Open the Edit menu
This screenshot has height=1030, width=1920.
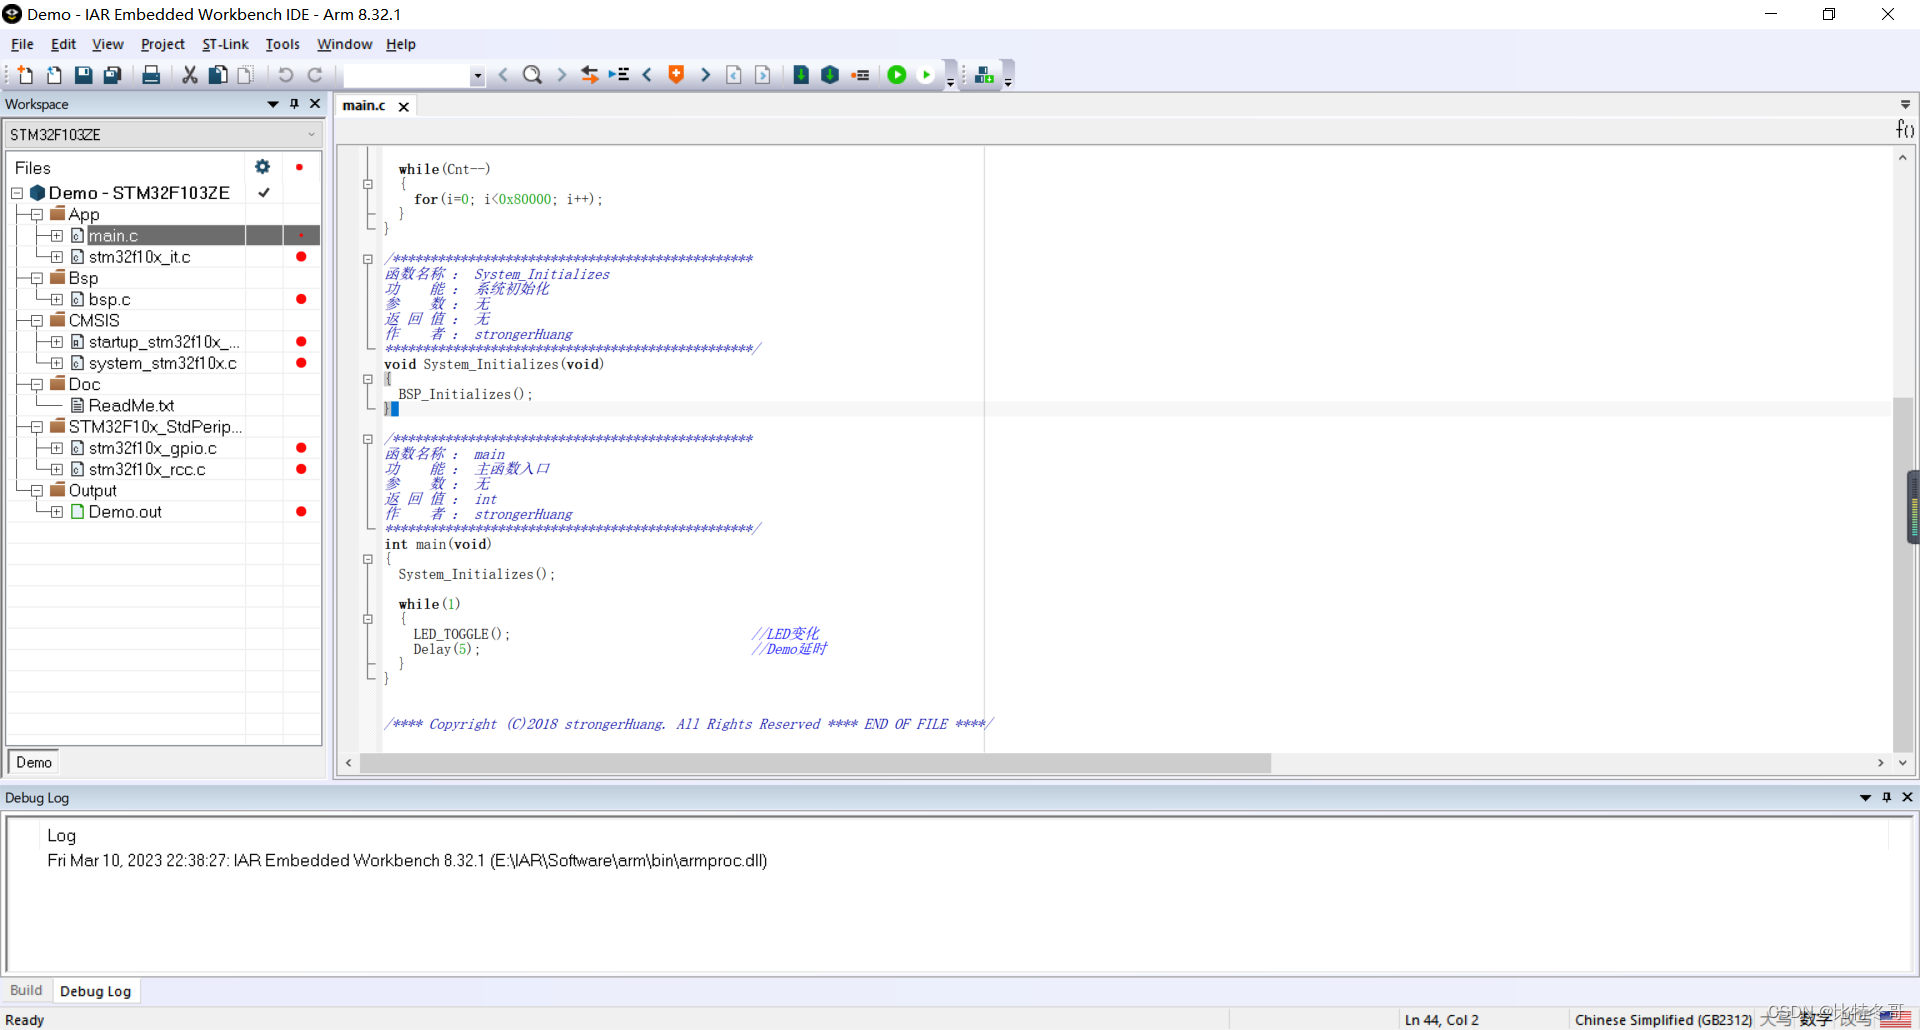(x=63, y=44)
